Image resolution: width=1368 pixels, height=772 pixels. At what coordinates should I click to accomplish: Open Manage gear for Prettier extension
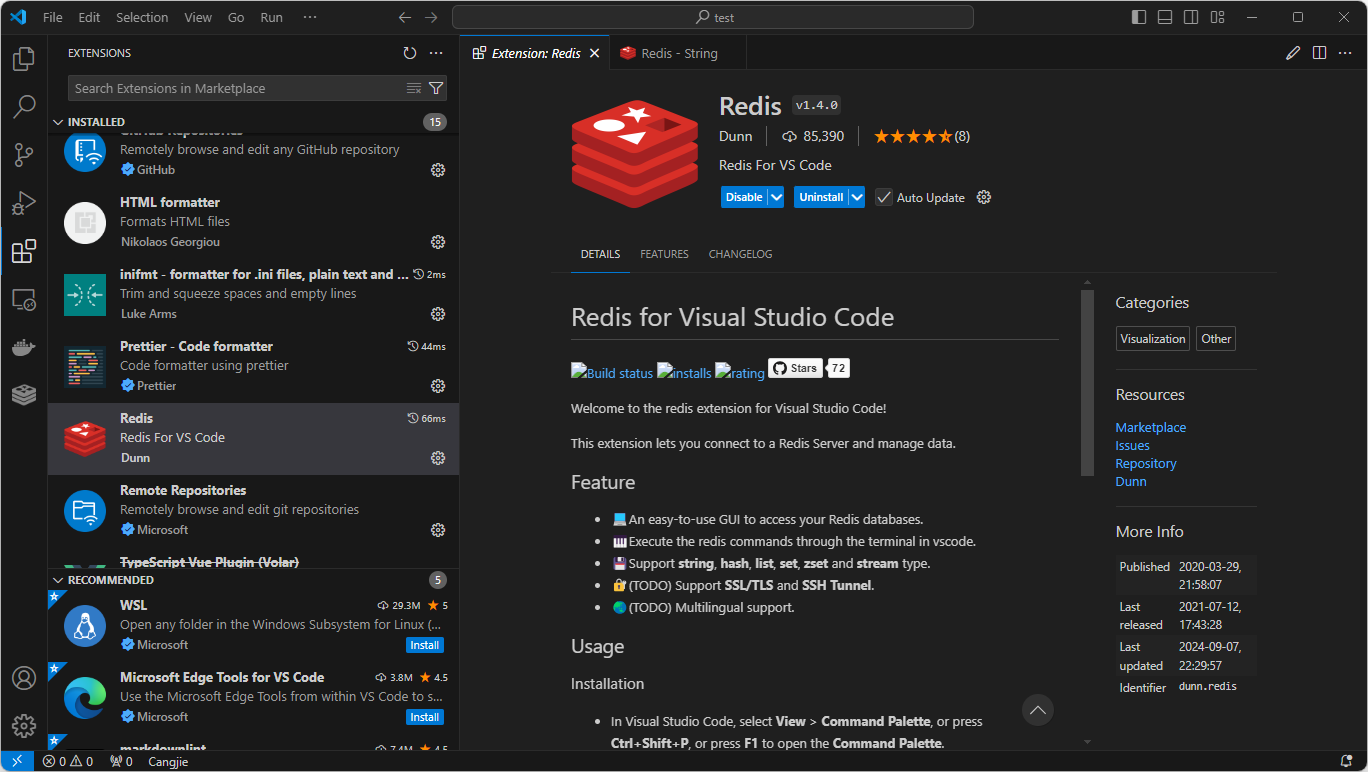437,386
